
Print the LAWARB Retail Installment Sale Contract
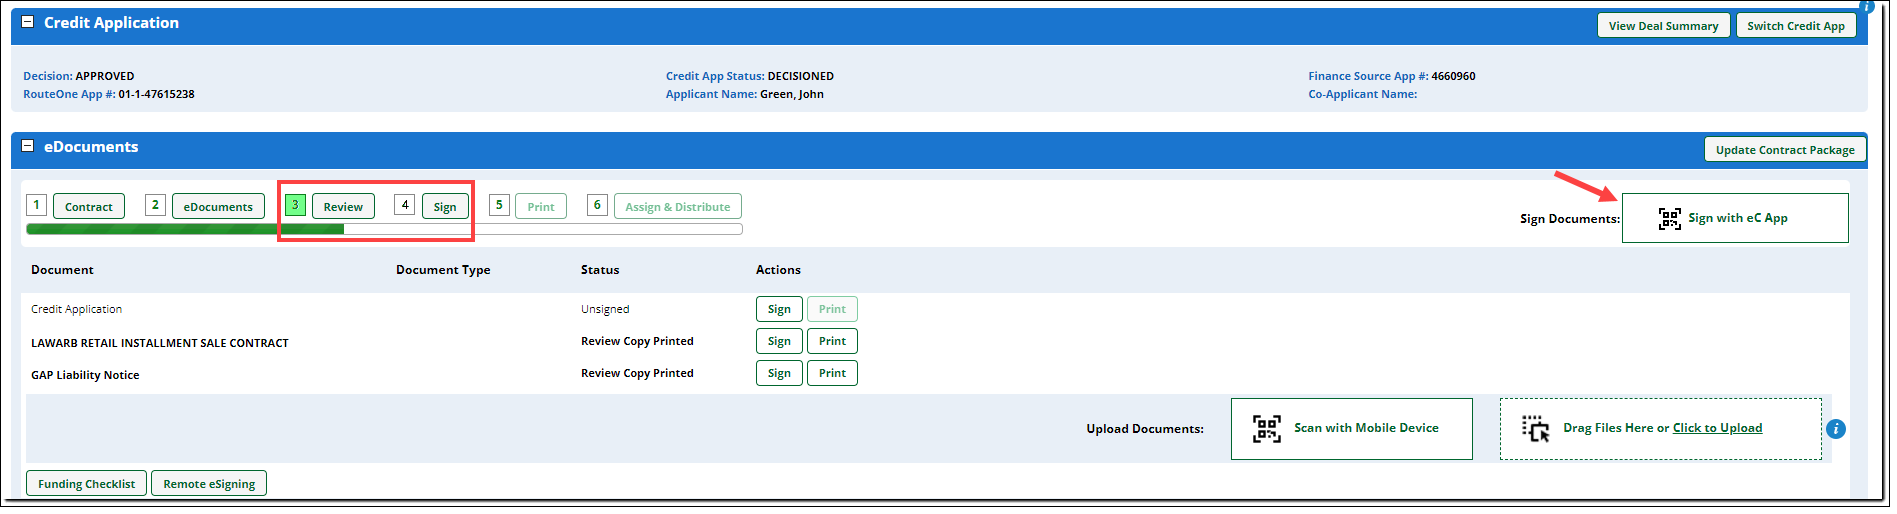832,341
